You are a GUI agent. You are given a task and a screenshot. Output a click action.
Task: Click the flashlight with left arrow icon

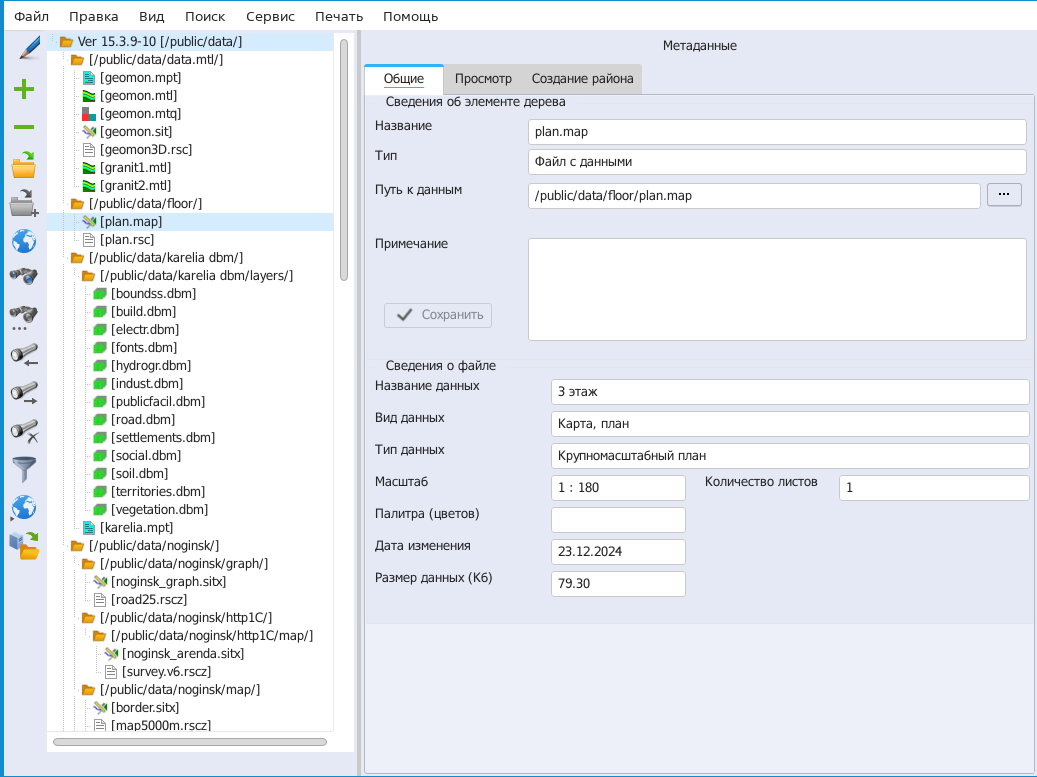point(24,355)
